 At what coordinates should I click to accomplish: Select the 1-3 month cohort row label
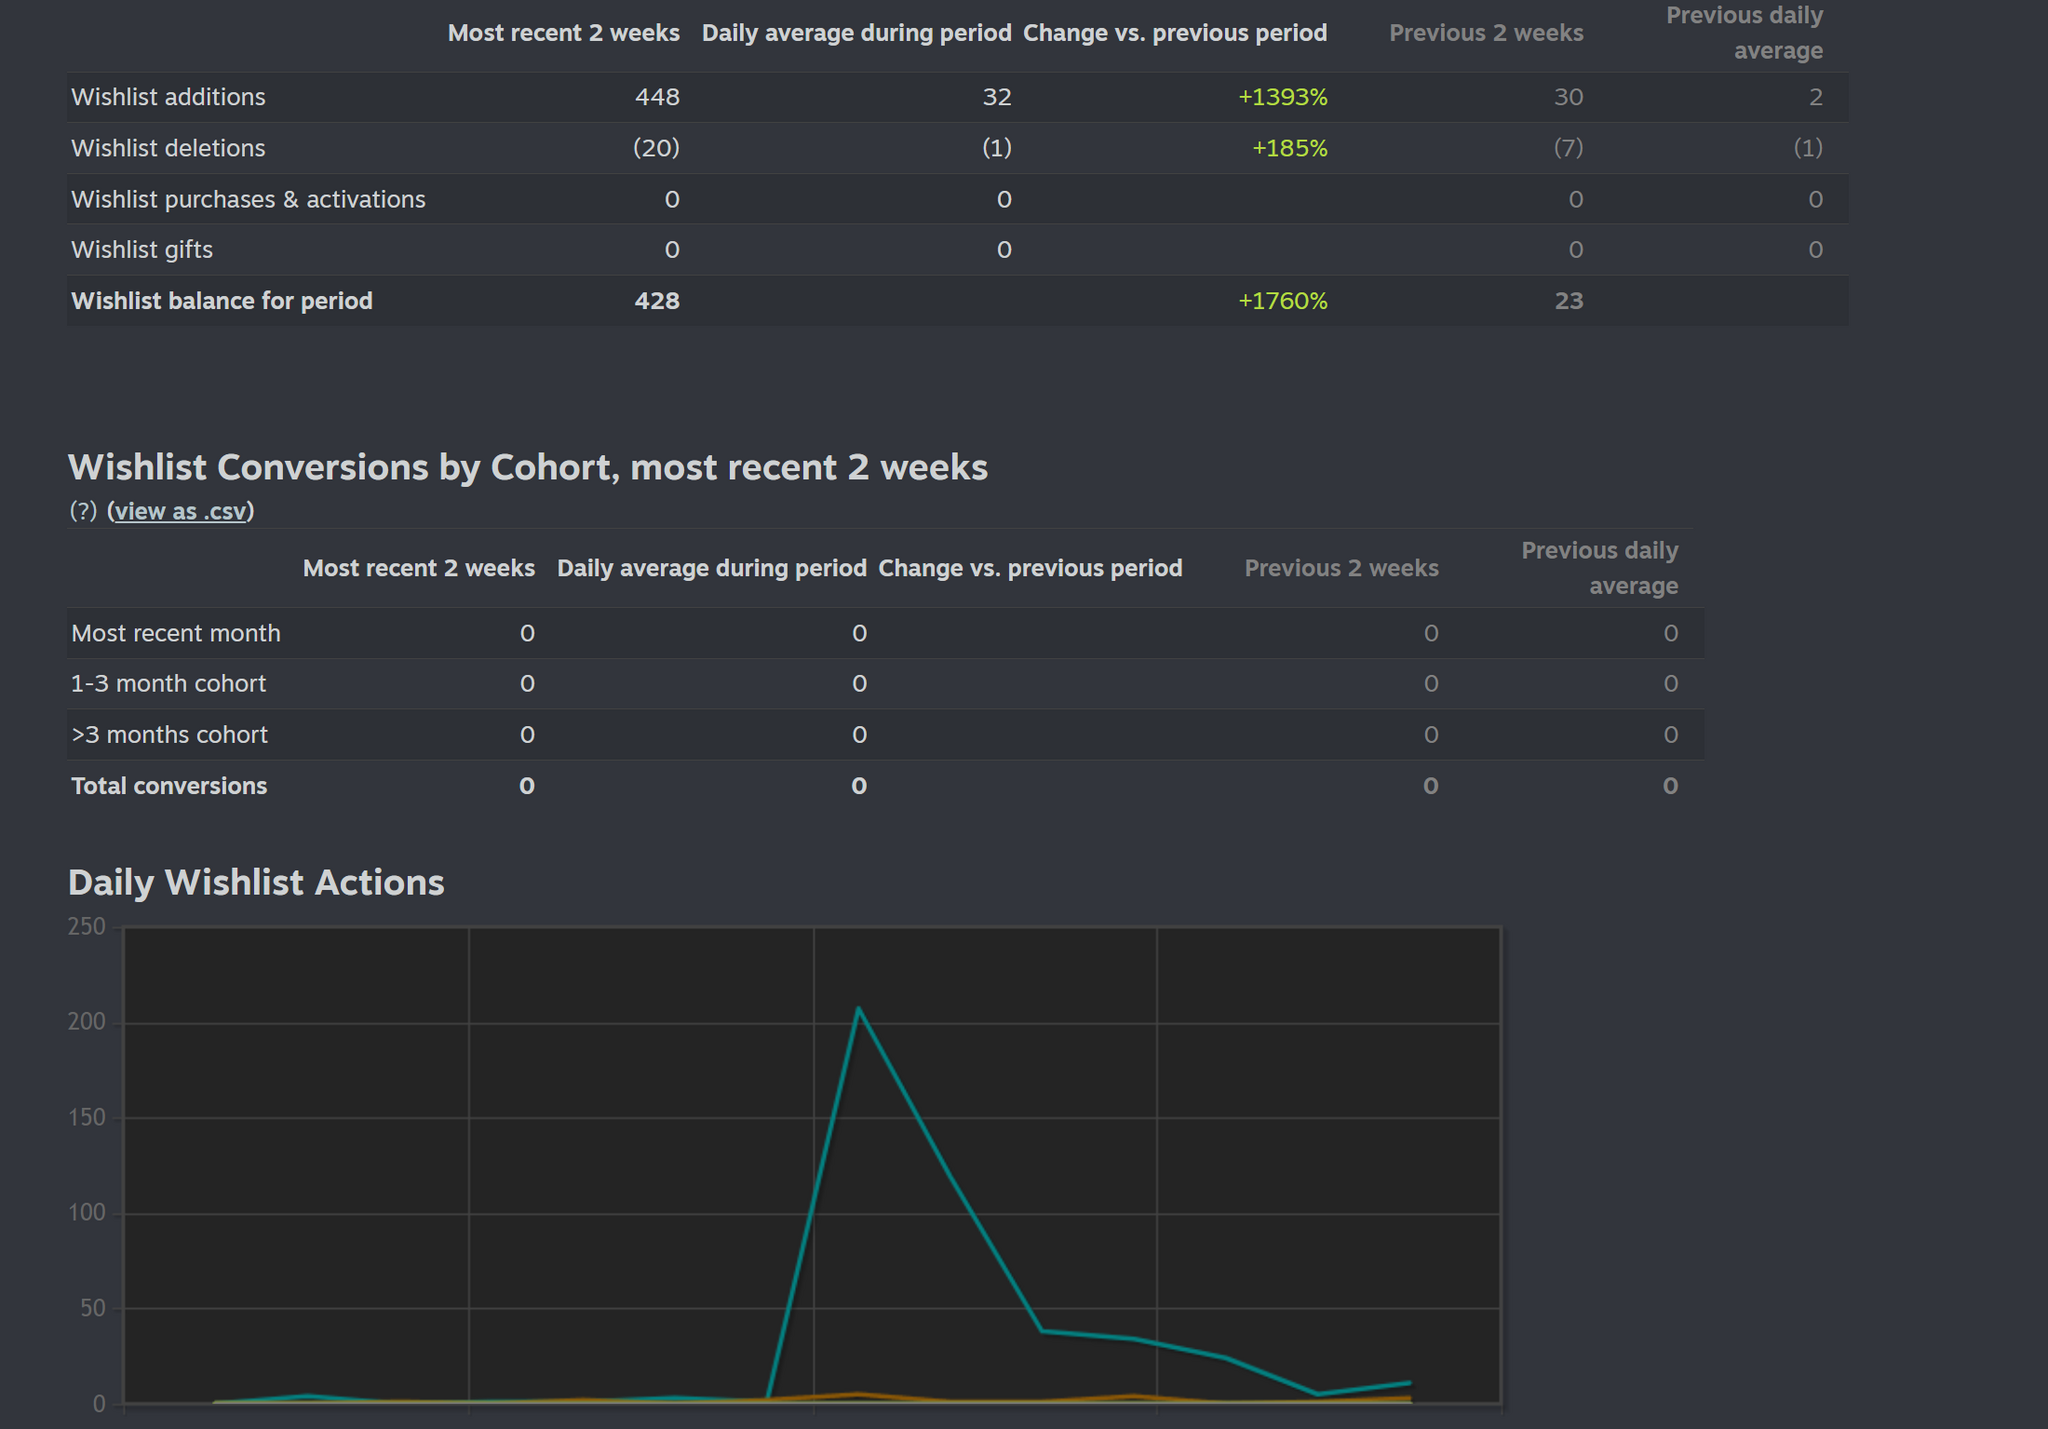pos(168,684)
